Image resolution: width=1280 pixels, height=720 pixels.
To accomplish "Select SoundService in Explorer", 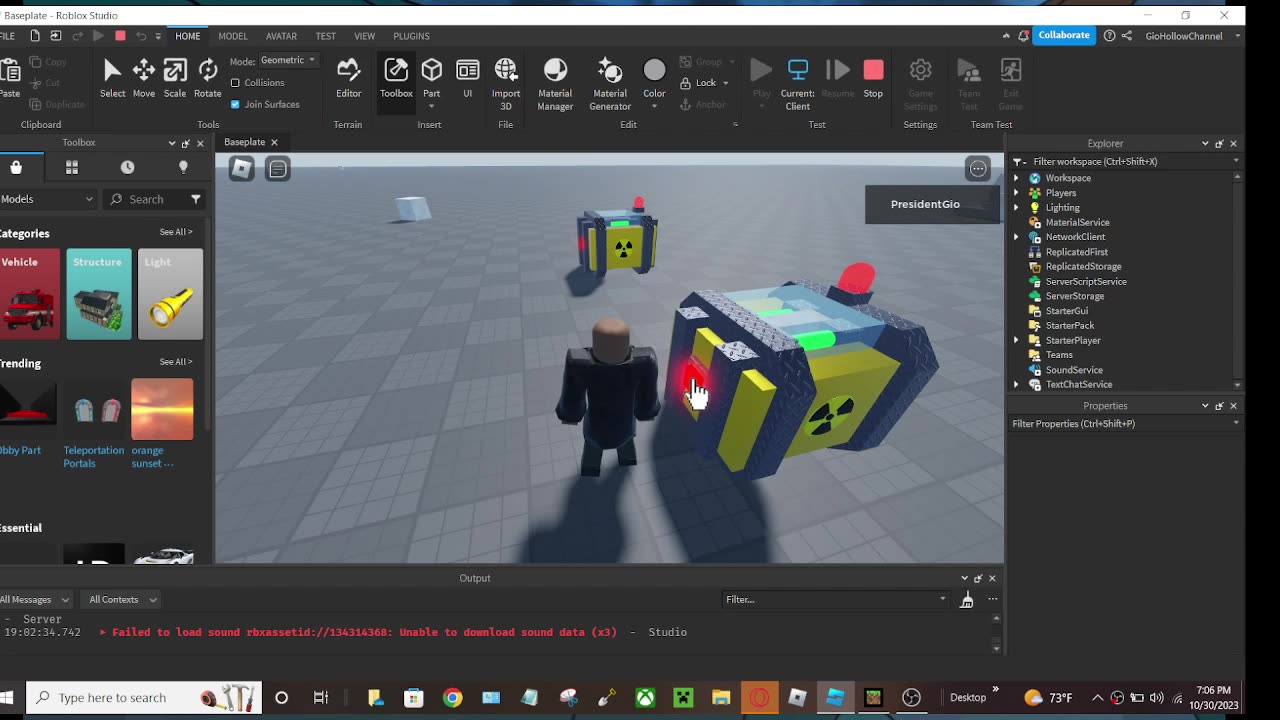I will 1074,370.
